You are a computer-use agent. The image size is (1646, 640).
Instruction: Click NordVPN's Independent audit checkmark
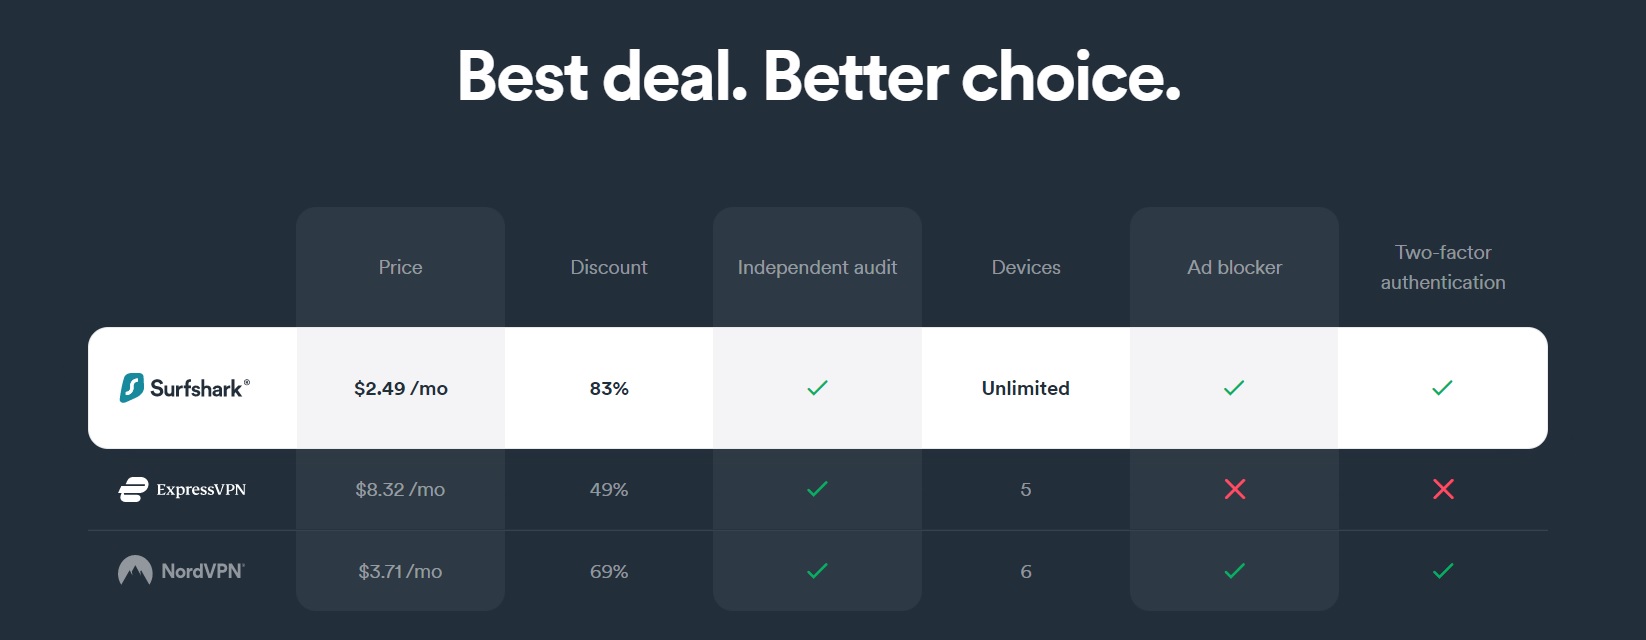pyautogui.click(x=817, y=571)
